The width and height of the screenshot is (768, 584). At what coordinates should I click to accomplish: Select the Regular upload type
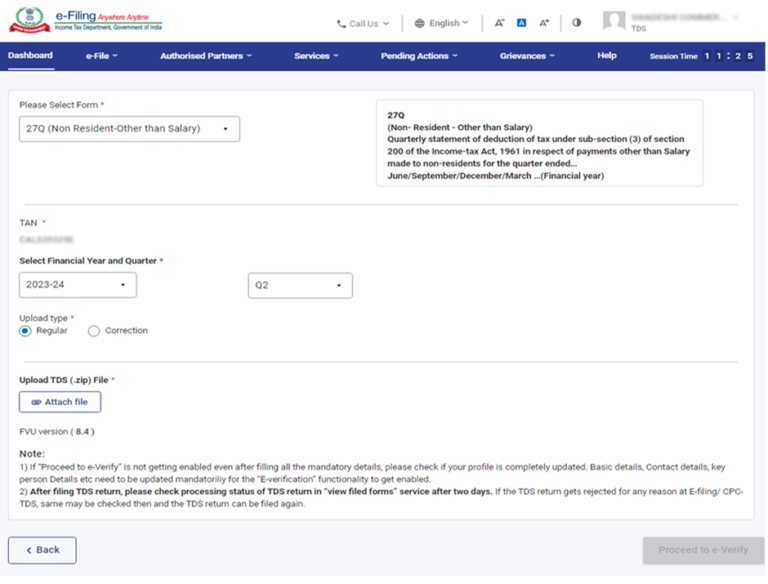point(26,331)
